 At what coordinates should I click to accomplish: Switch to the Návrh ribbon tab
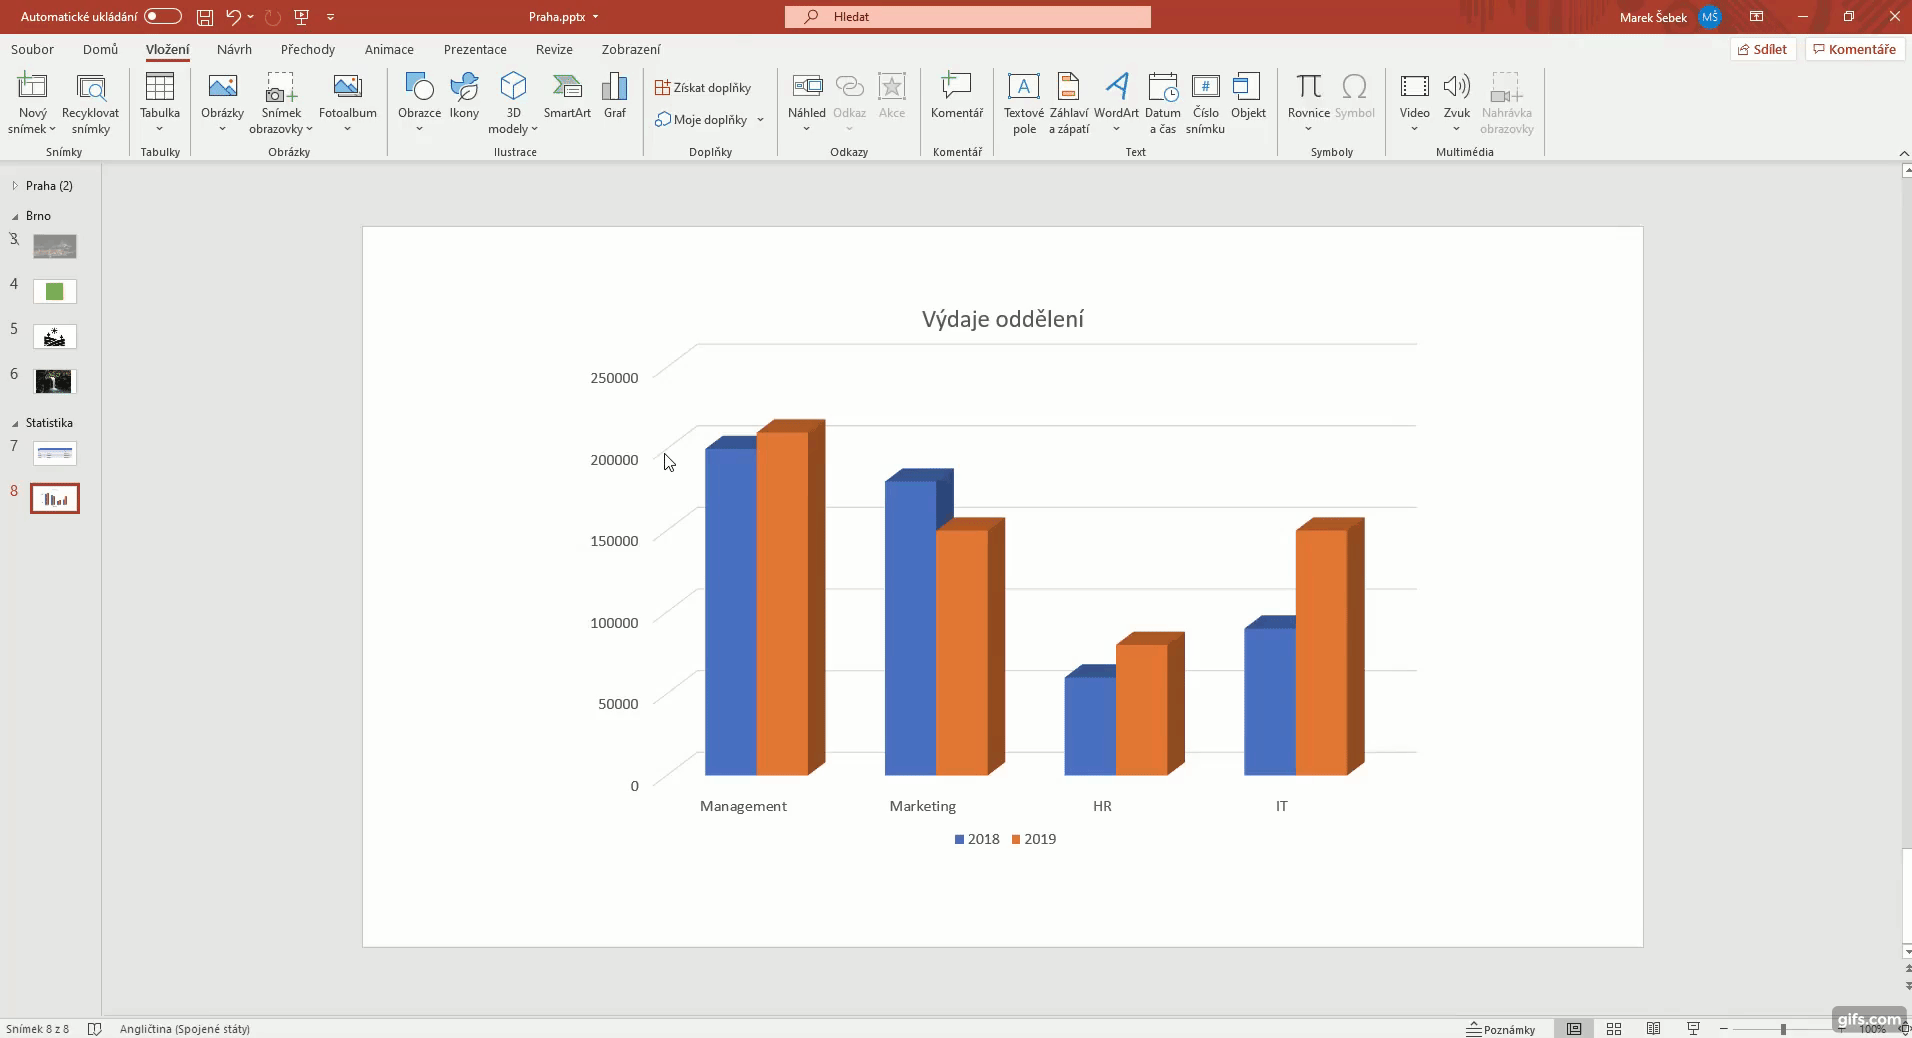pos(235,49)
